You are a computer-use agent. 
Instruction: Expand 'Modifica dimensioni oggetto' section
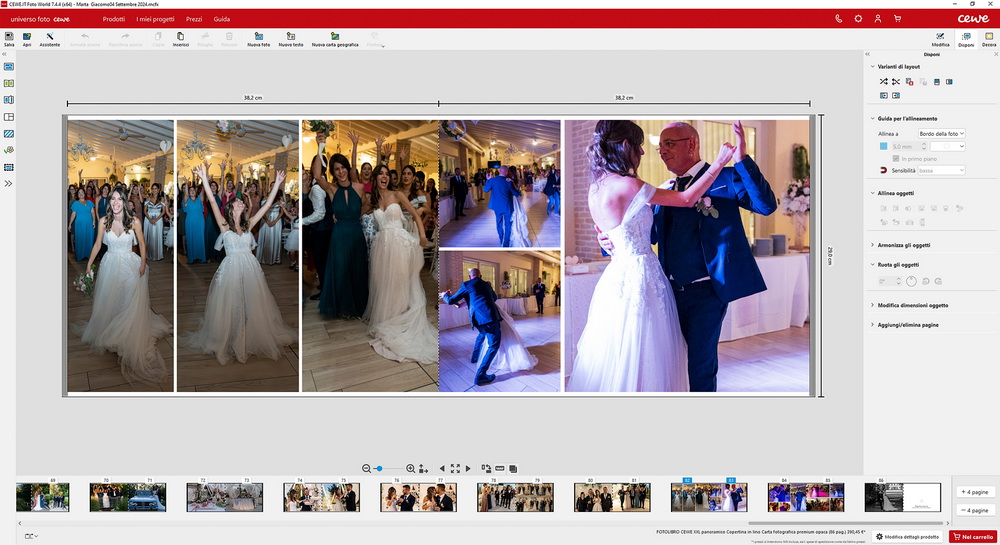[x=872, y=305]
